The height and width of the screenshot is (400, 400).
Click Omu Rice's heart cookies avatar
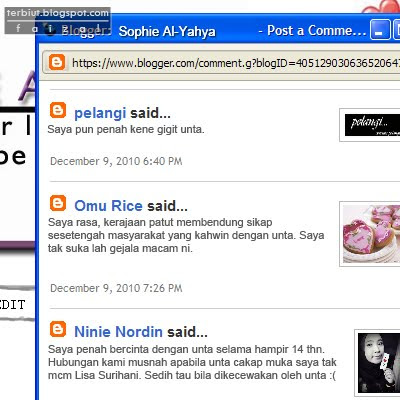371,234
